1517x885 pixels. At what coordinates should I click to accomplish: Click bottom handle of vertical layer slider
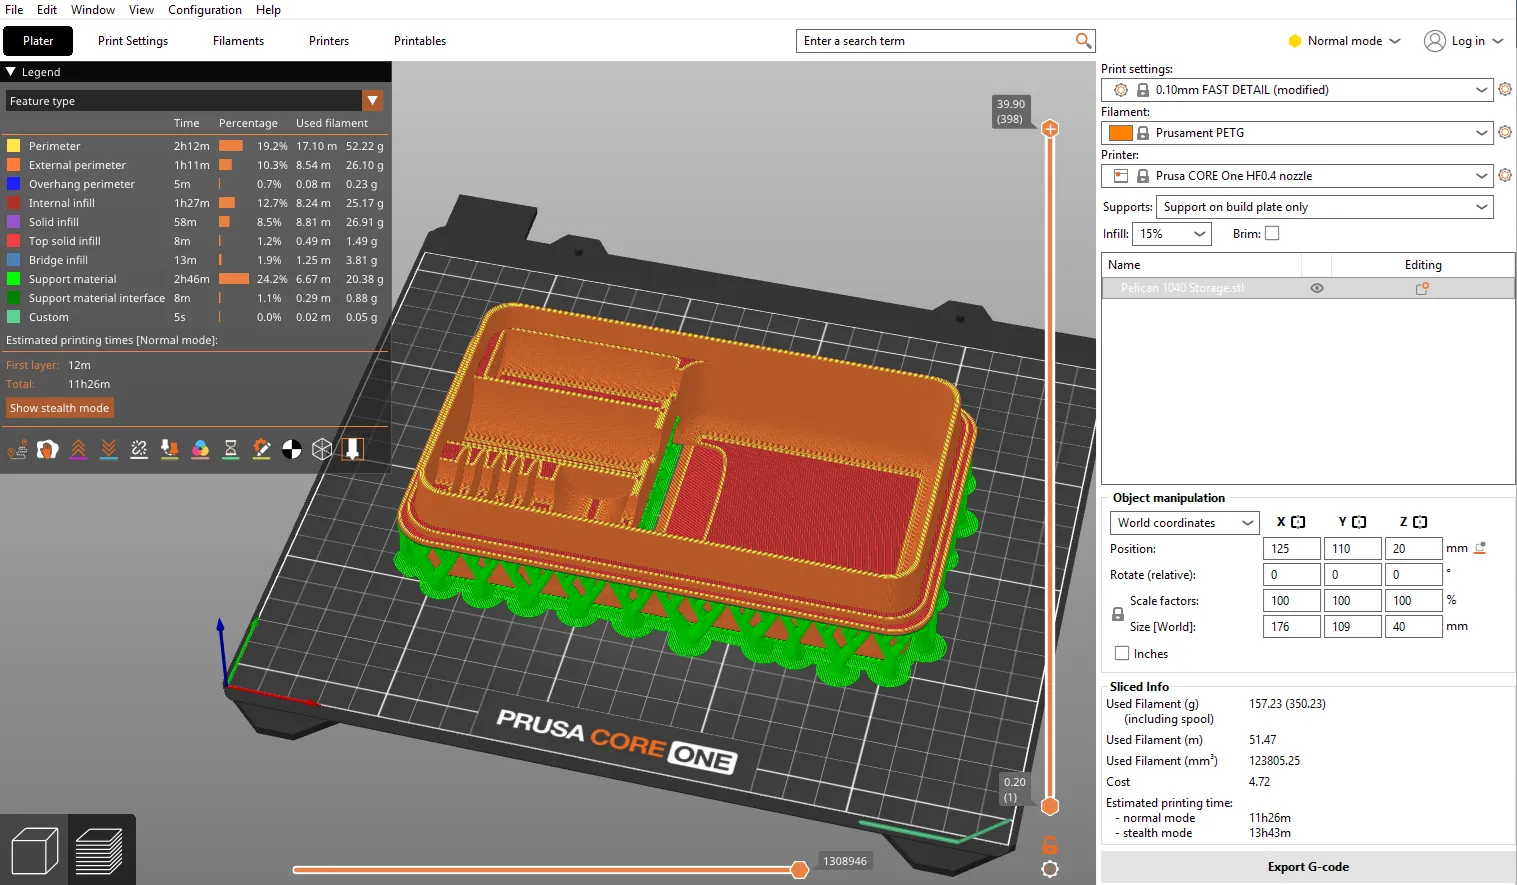(x=1050, y=806)
